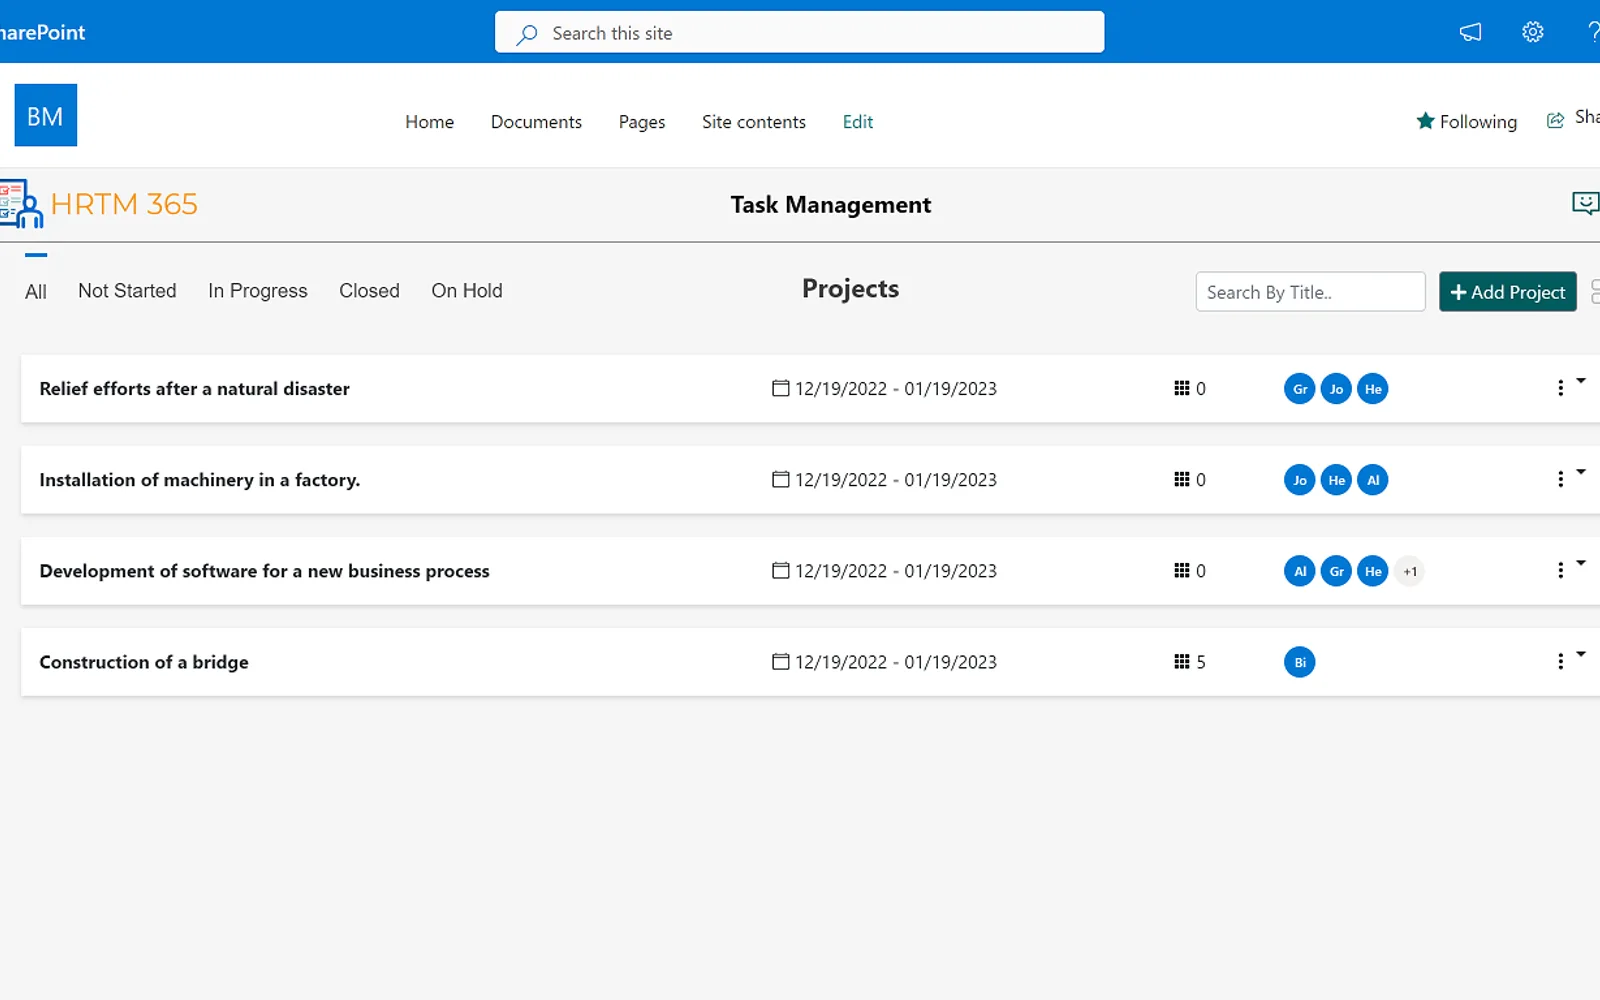Click the BM site logo tile

pos(46,115)
